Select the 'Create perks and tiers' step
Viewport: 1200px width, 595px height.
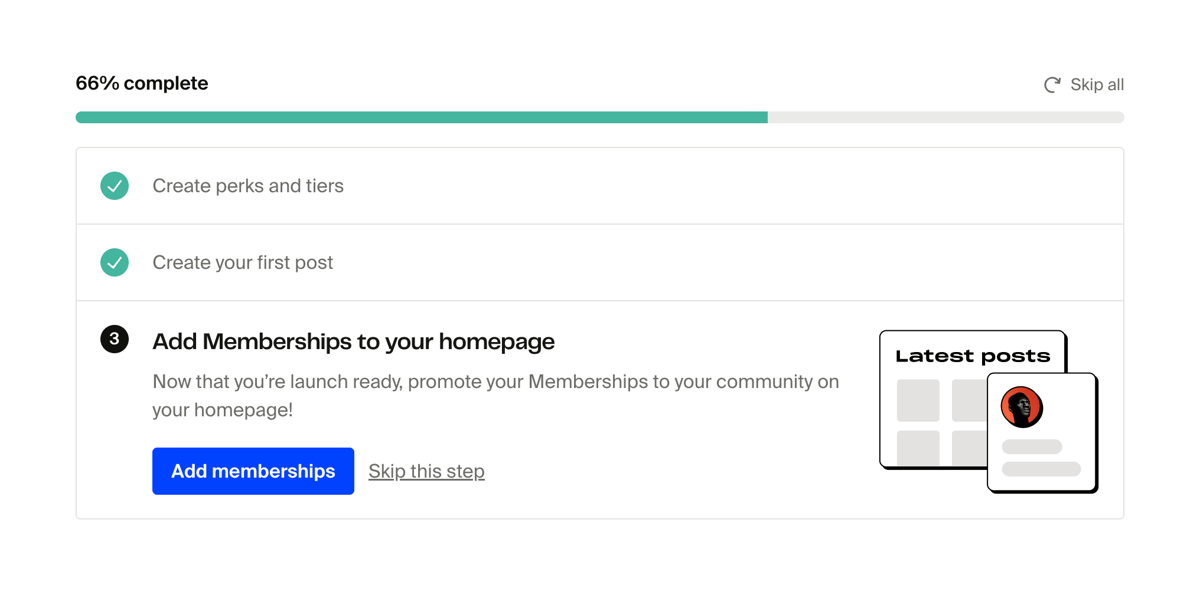(248, 186)
